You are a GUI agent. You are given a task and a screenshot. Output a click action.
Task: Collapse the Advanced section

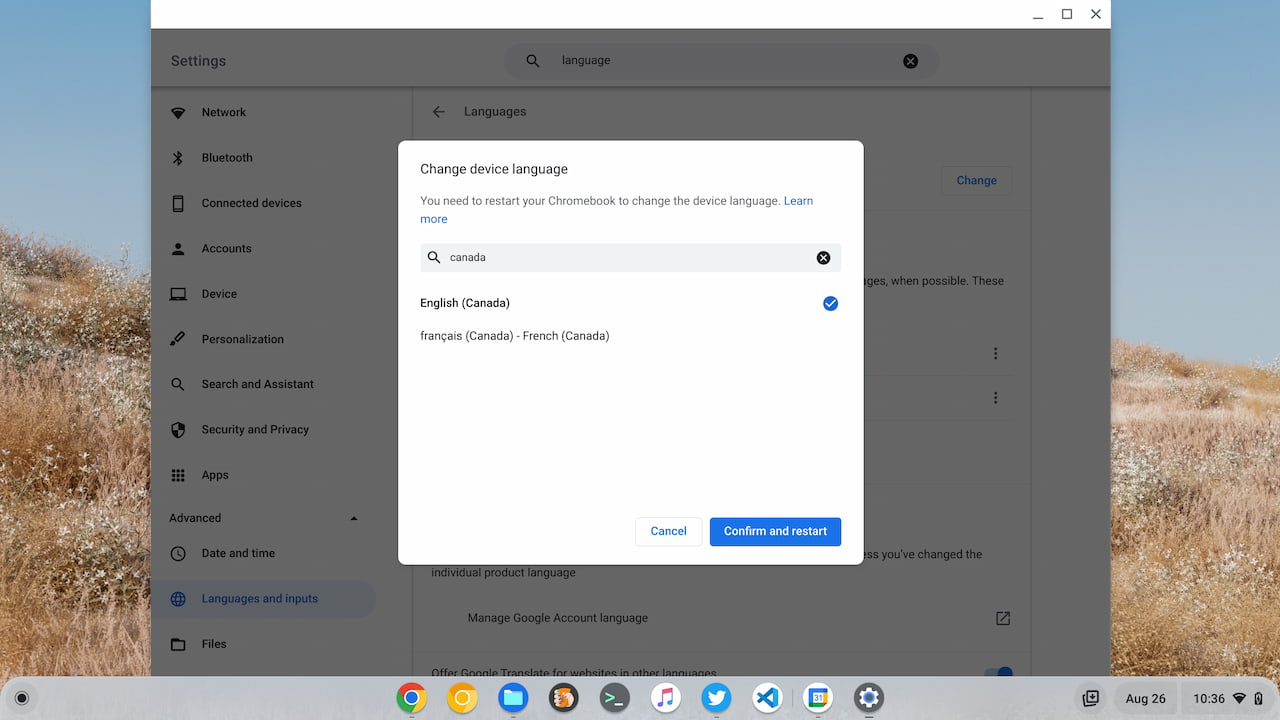[x=353, y=518]
